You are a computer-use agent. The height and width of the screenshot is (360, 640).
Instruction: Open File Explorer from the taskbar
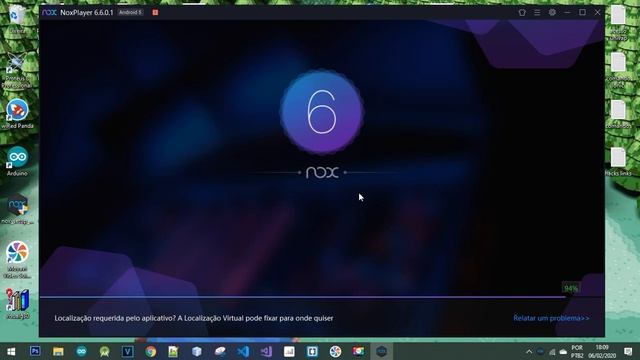58,351
